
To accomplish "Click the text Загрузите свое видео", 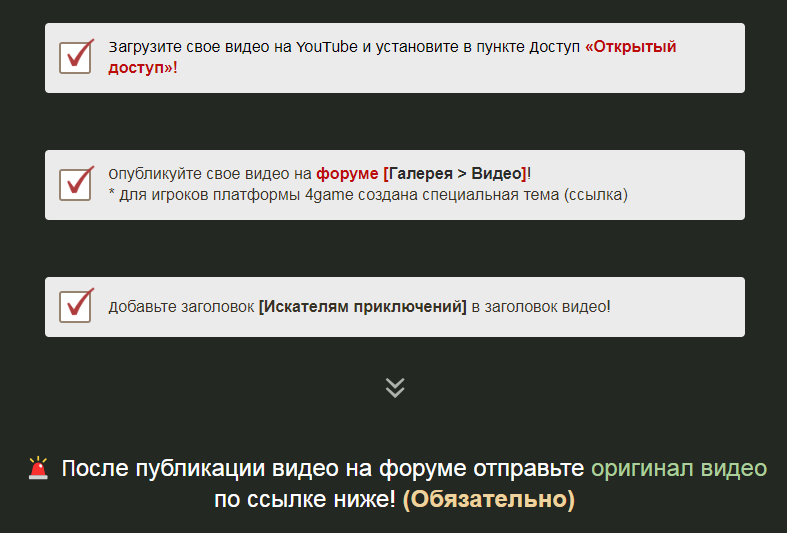I will pos(189,47).
